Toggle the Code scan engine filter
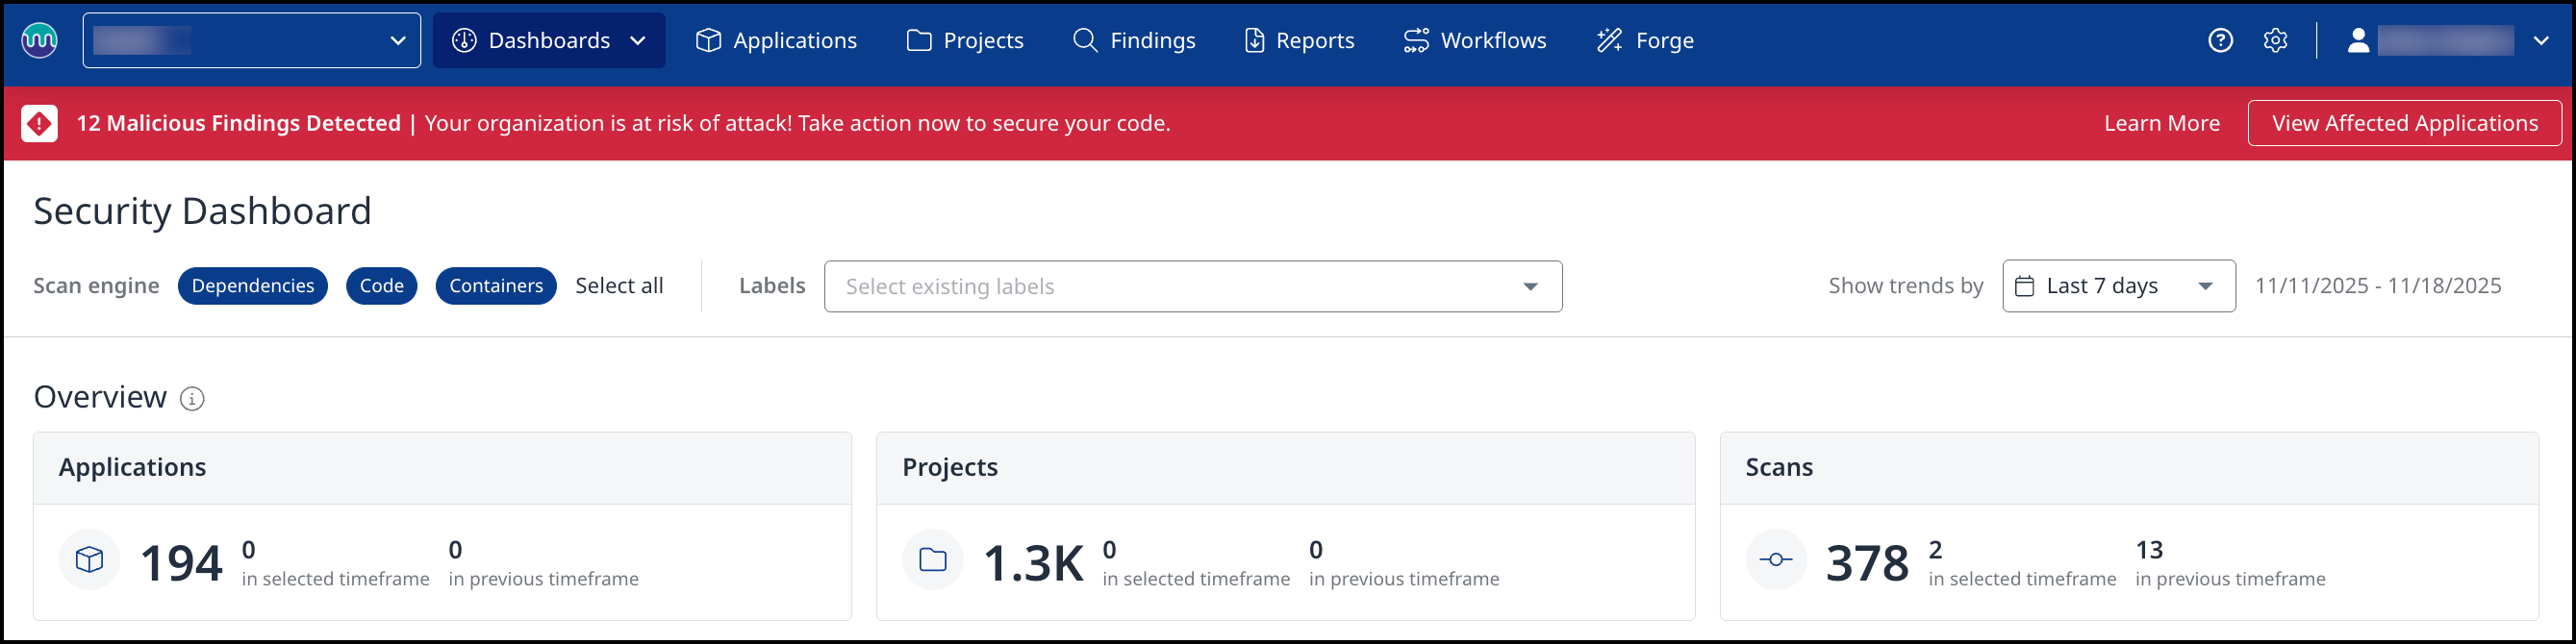Screen dimensions: 2576x644 pyautogui.click(x=381, y=286)
